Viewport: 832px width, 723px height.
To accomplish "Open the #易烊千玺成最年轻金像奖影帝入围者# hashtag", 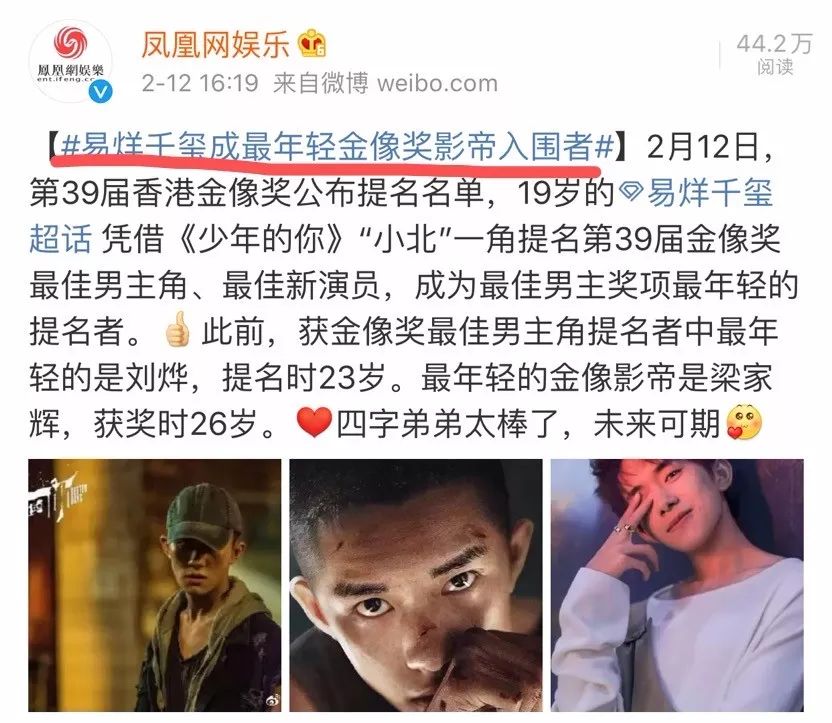I will coord(337,147).
